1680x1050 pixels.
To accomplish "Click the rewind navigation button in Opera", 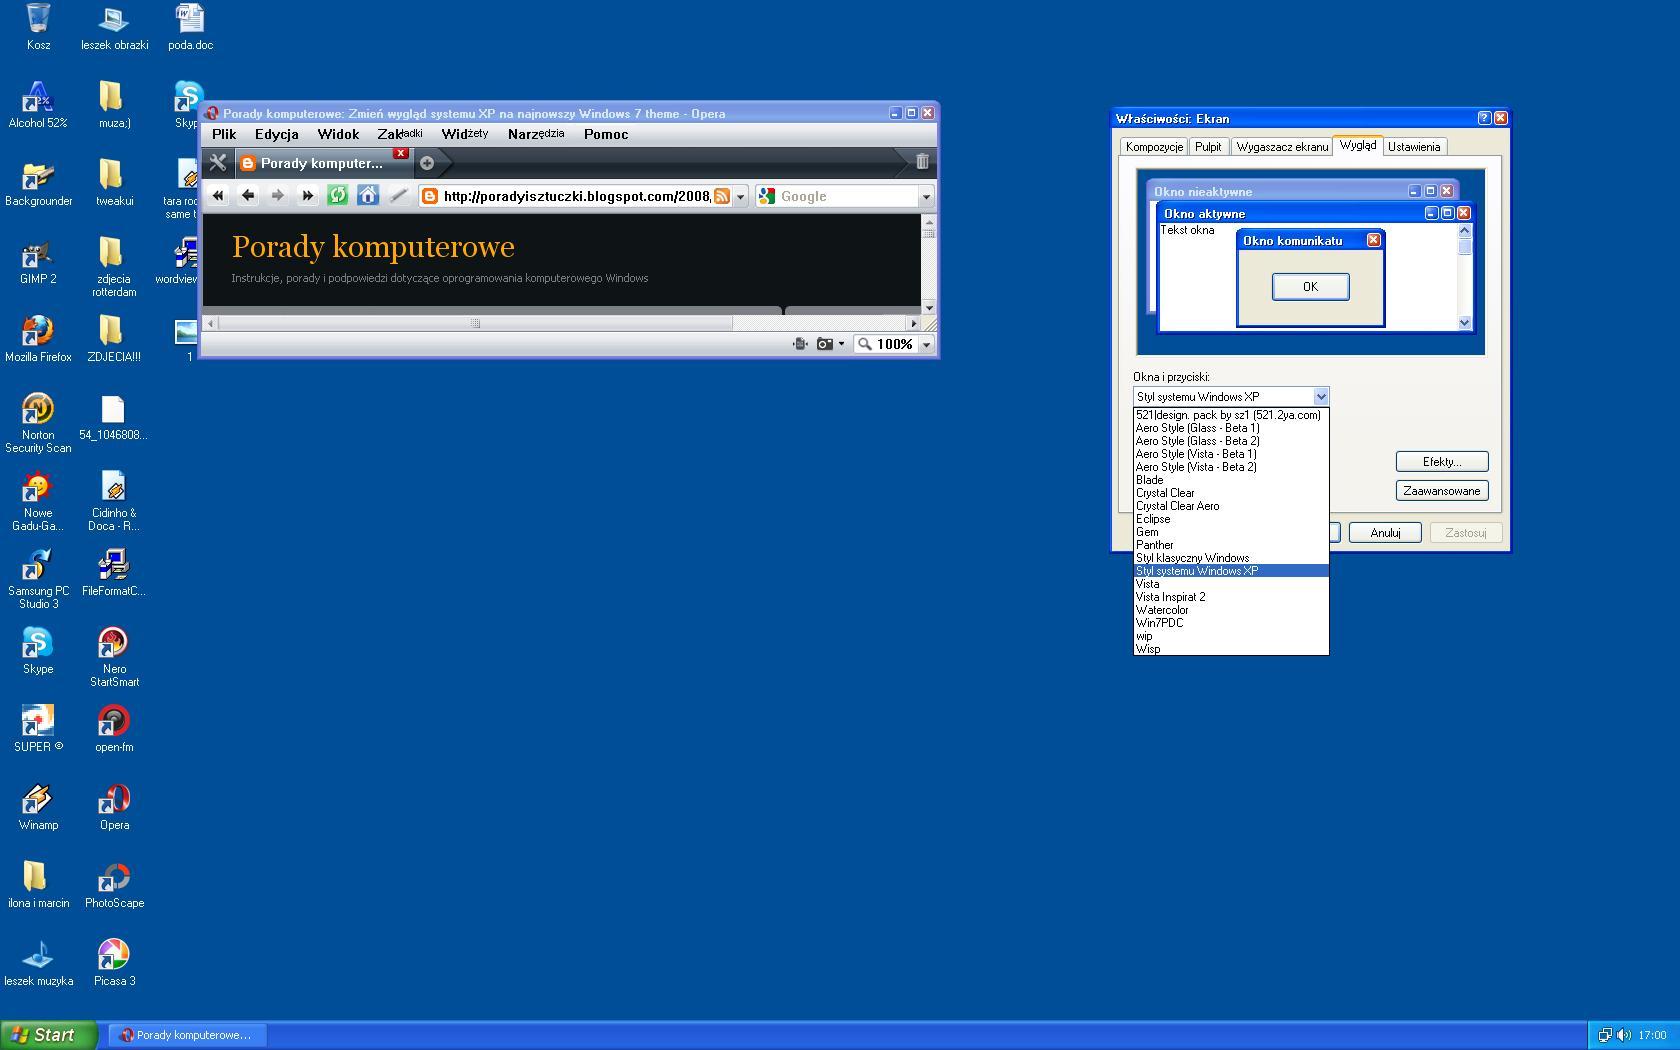I will pos(218,196).
